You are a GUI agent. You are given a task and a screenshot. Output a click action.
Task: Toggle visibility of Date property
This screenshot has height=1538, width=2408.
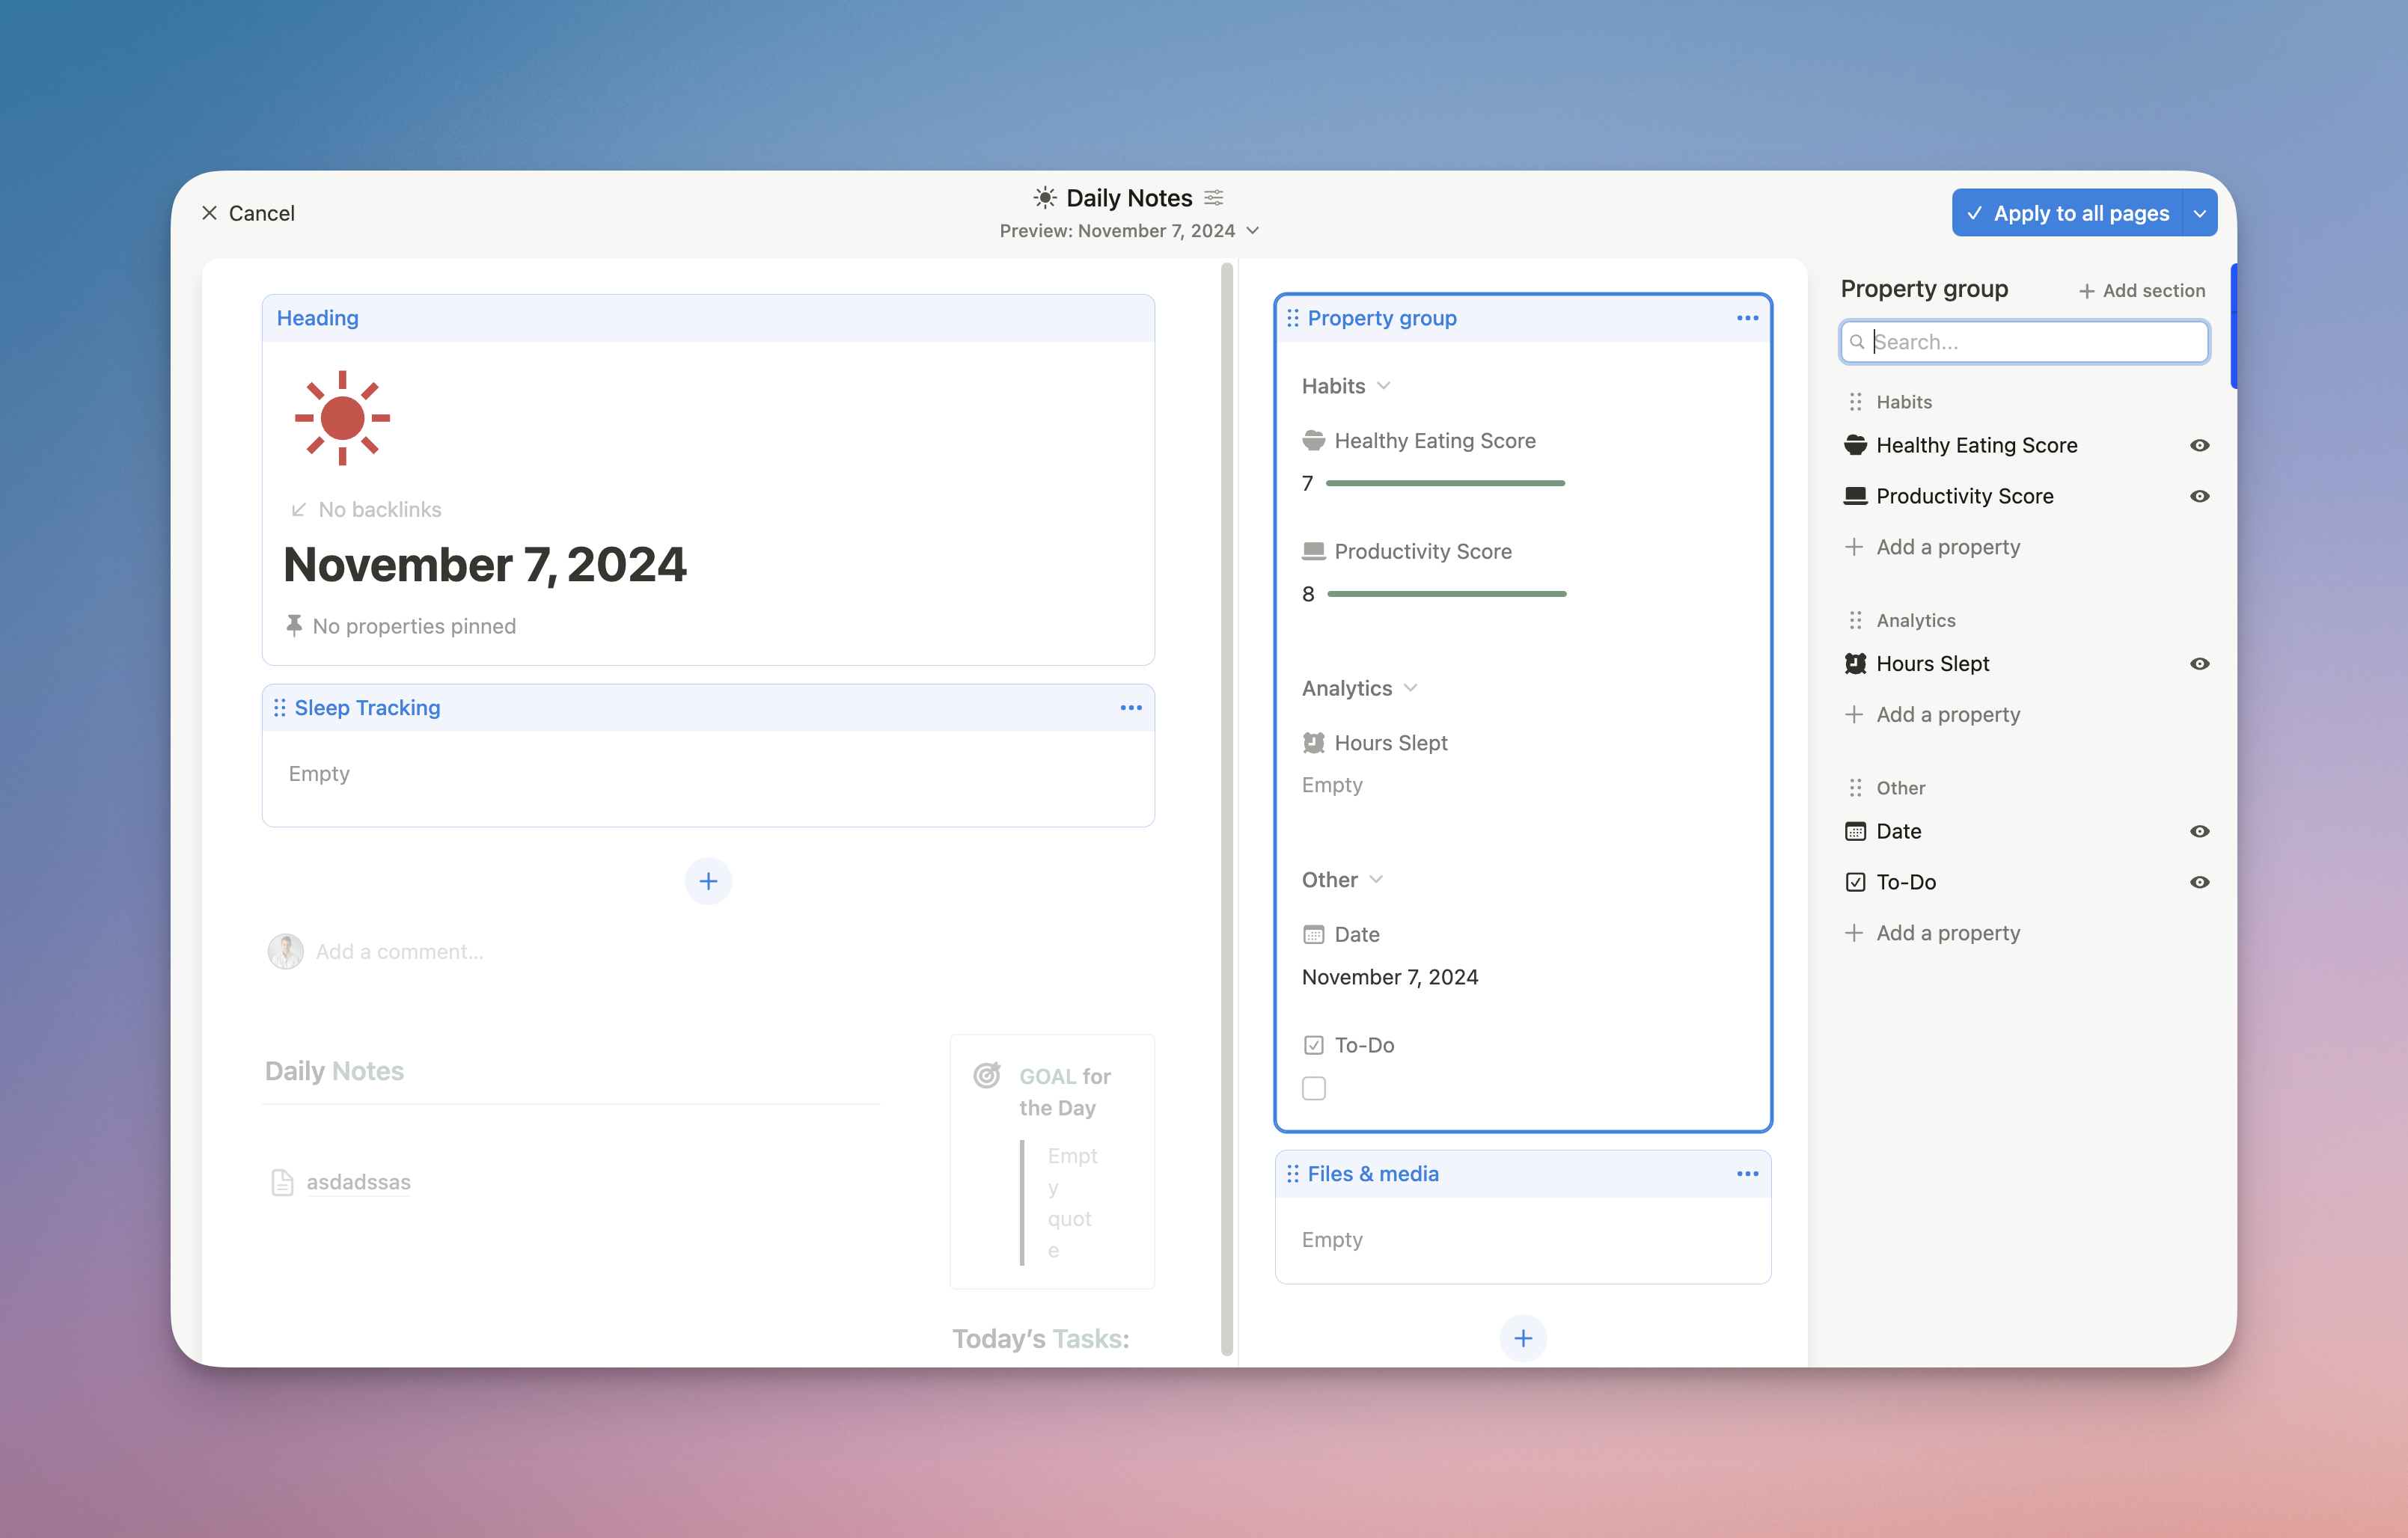[2199, 832]
